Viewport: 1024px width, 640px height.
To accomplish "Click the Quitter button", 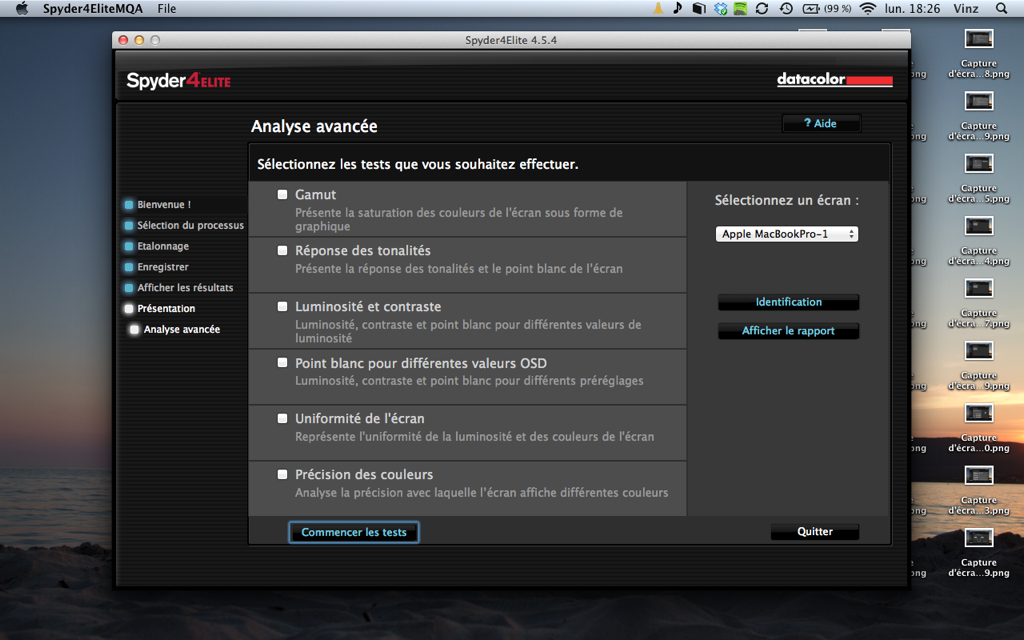I will (814, 532).
